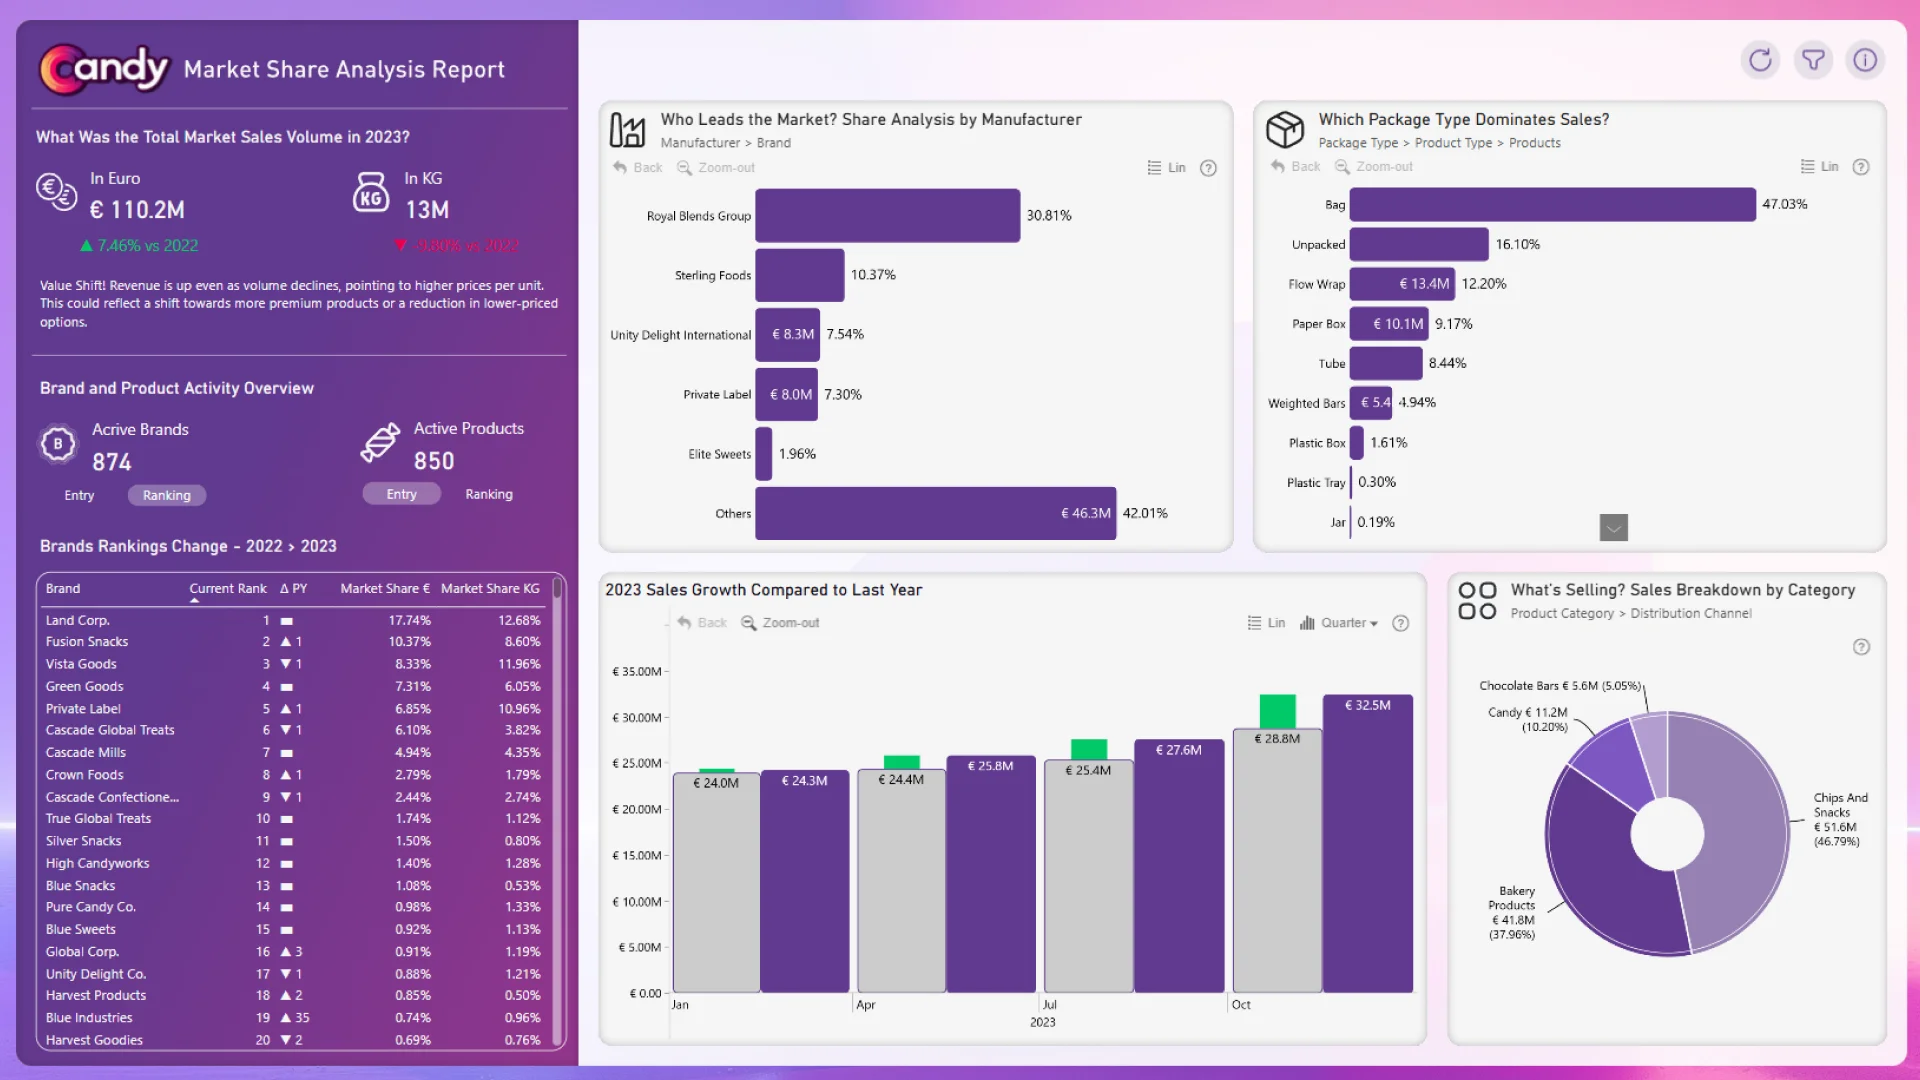Select Entry under Active Brands

(x=79, y=496)
